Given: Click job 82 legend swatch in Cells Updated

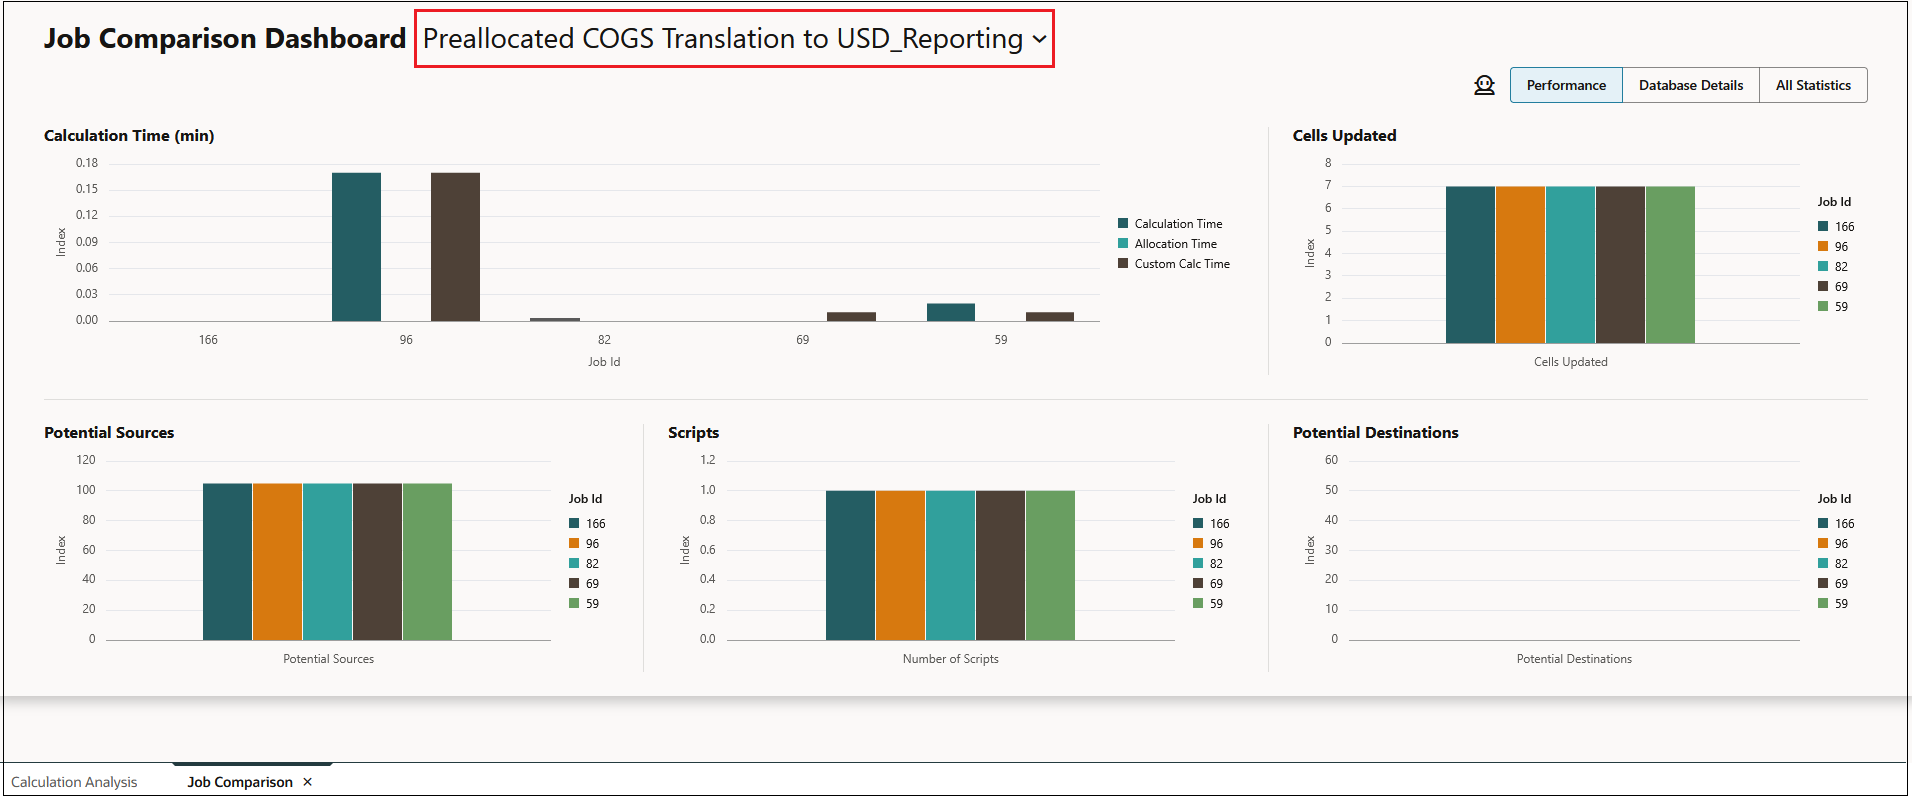Looking at the screenshot, I should [1823, 266].
